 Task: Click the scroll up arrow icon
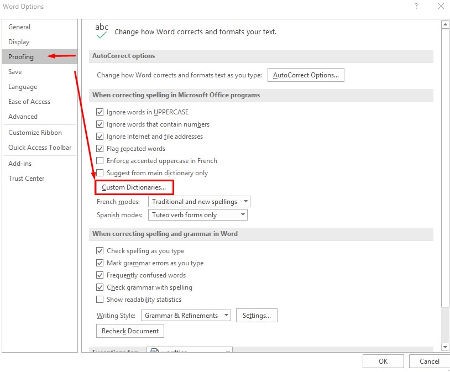click(445, 24)
